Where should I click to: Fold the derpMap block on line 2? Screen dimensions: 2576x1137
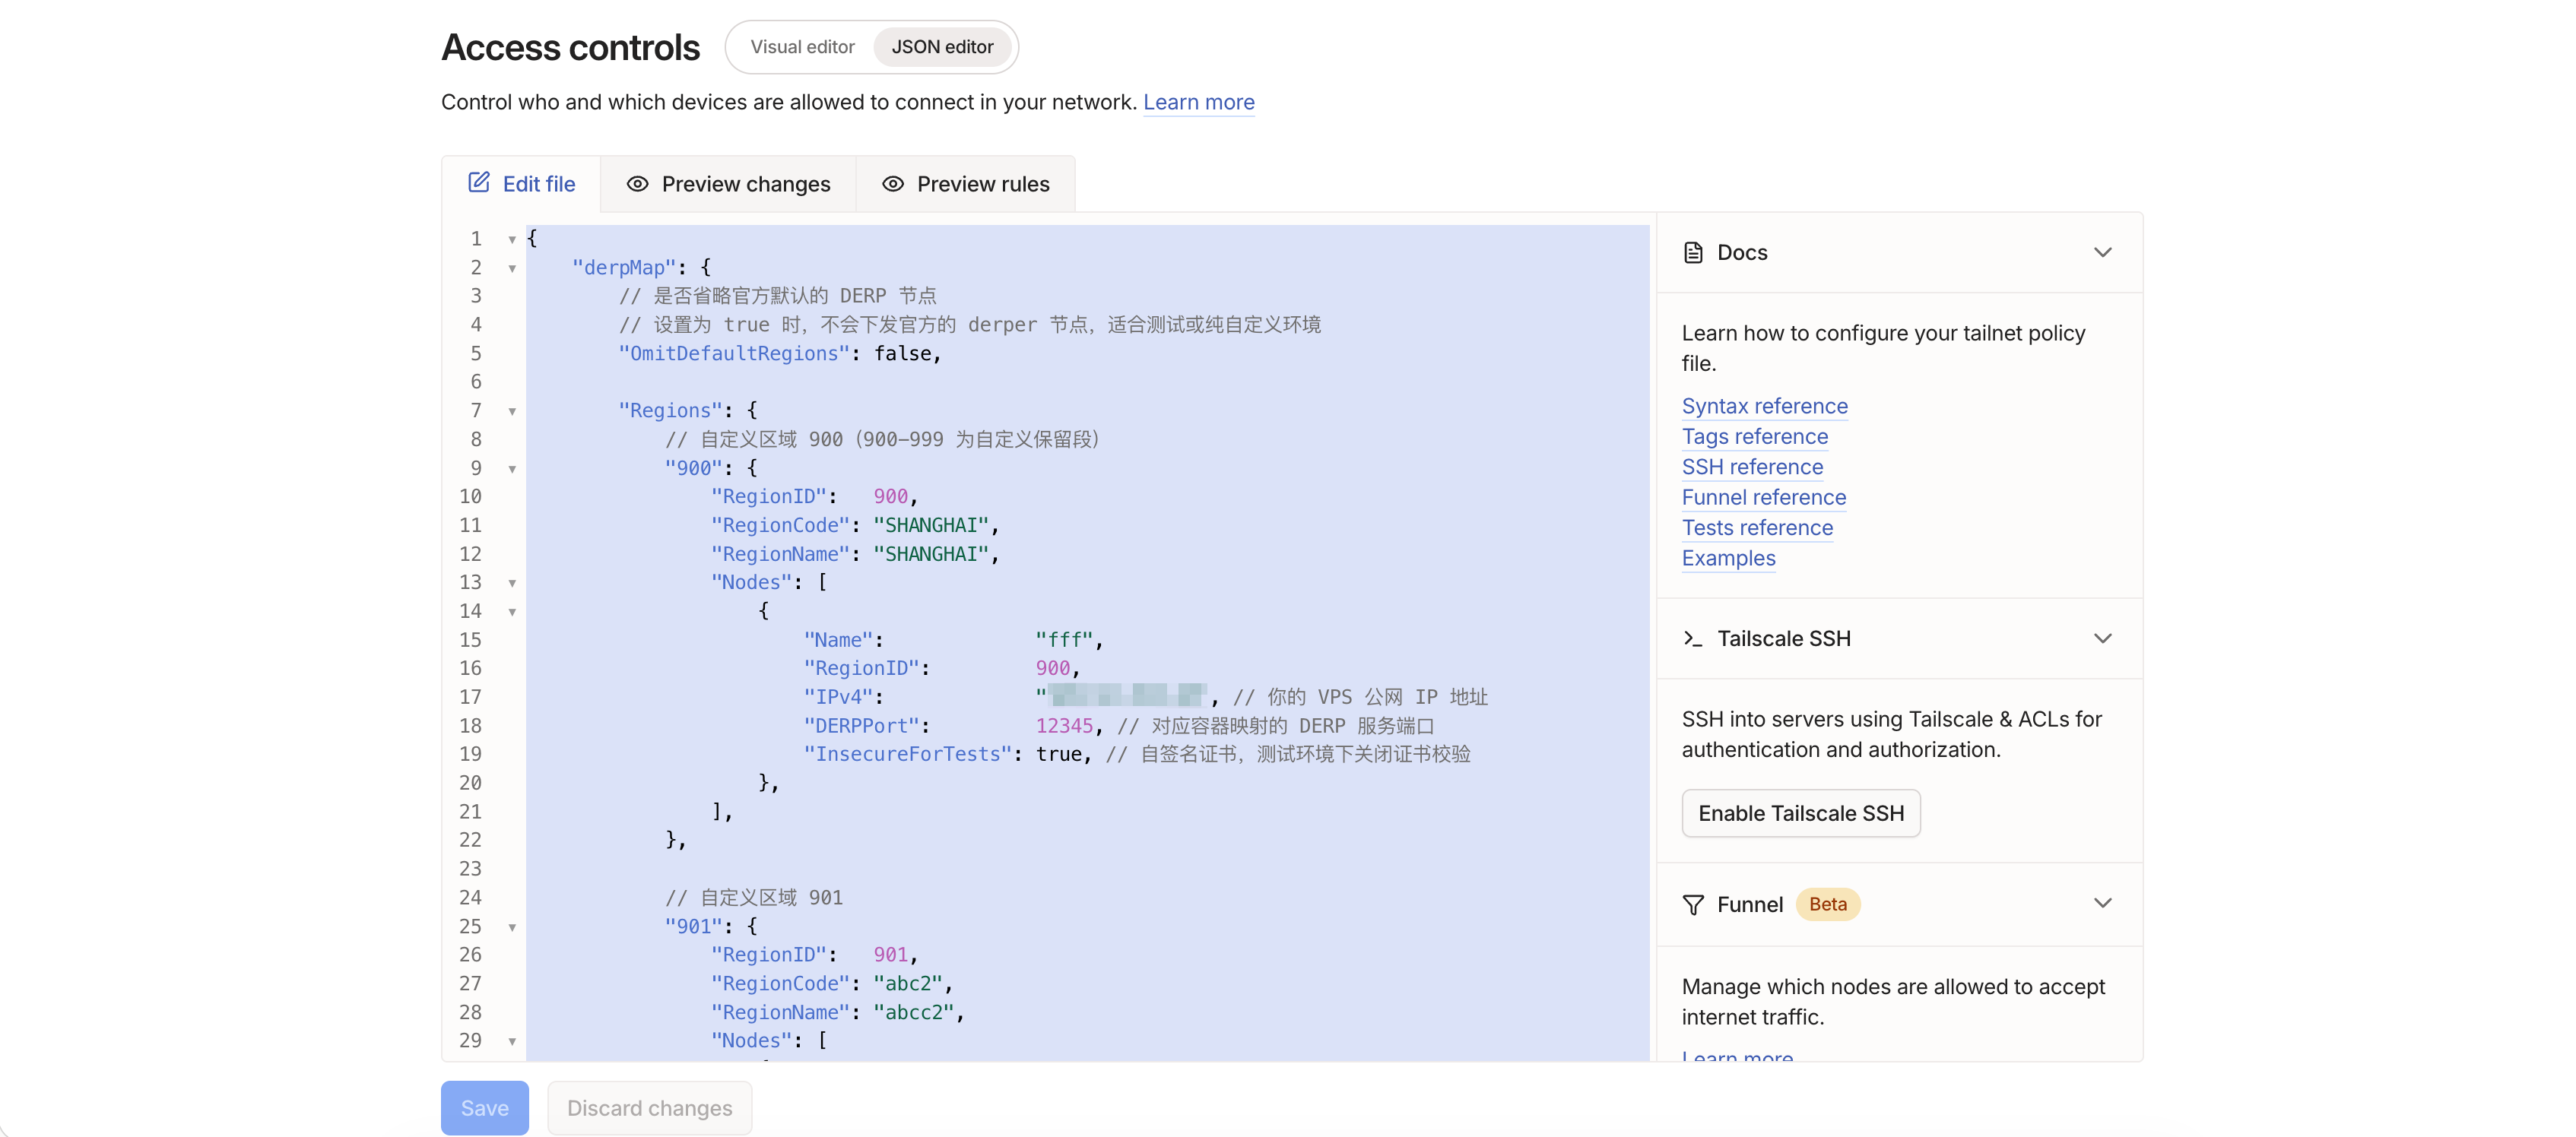[512, 268]
